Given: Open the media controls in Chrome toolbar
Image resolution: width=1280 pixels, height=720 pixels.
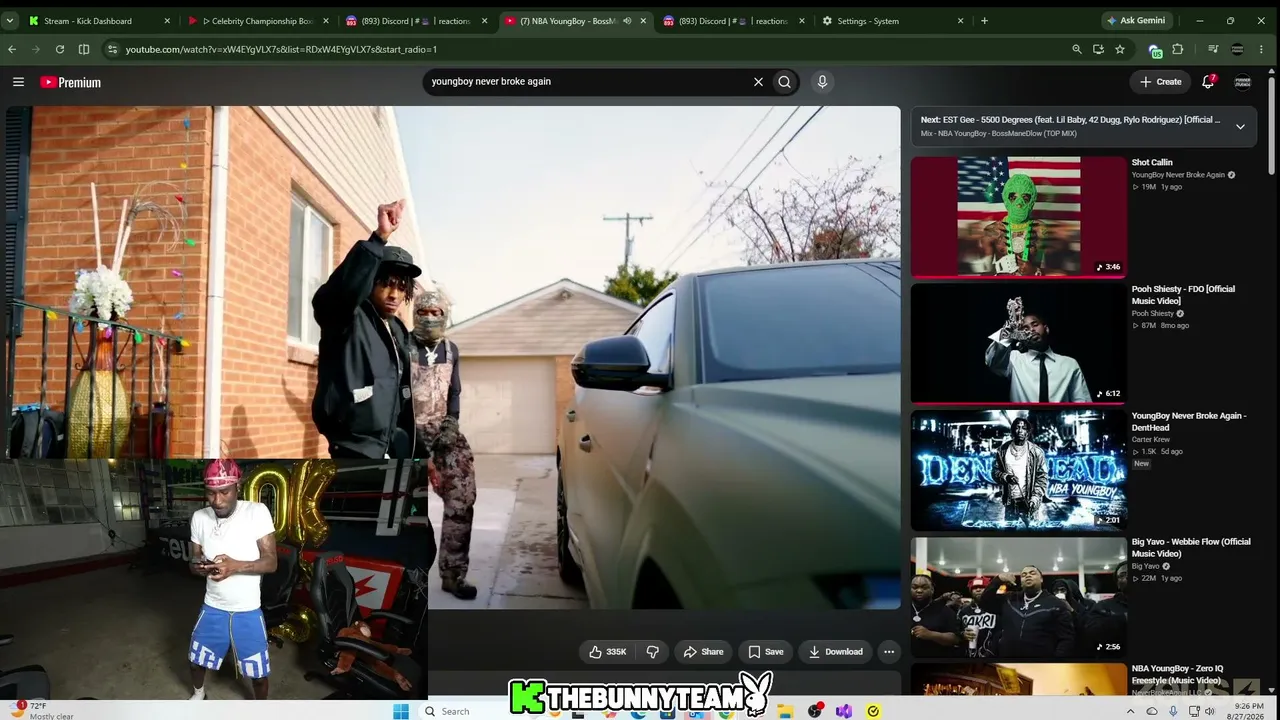Looking at the screenshot, I should coord(1213,49).
